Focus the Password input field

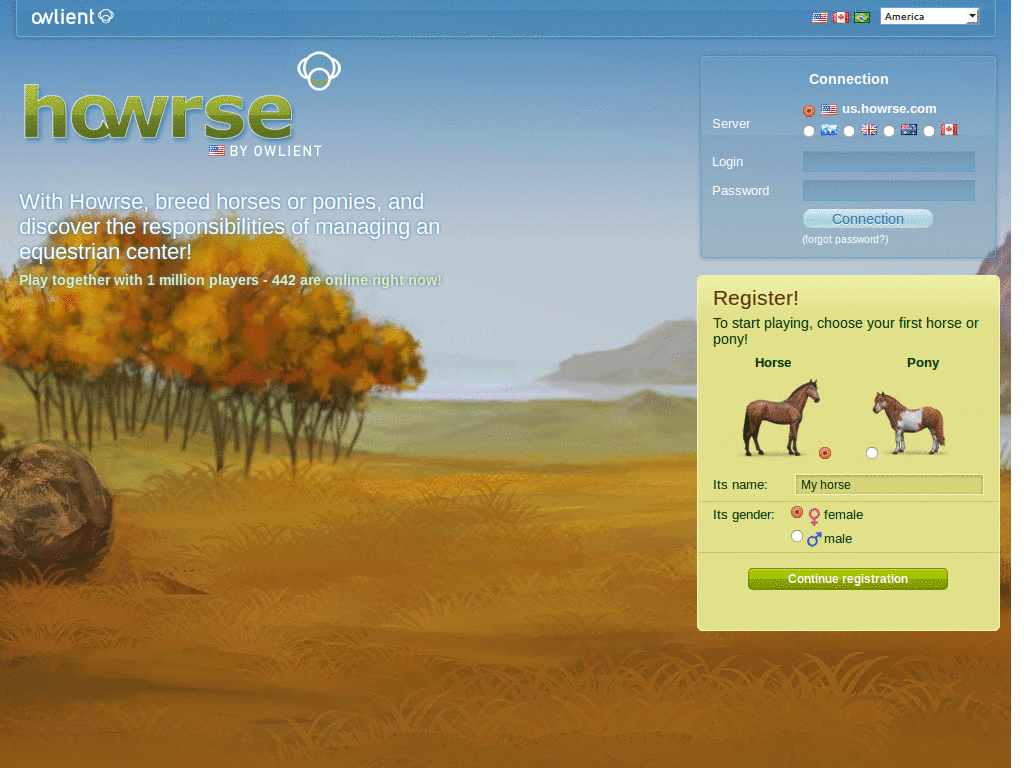point(888,191)
